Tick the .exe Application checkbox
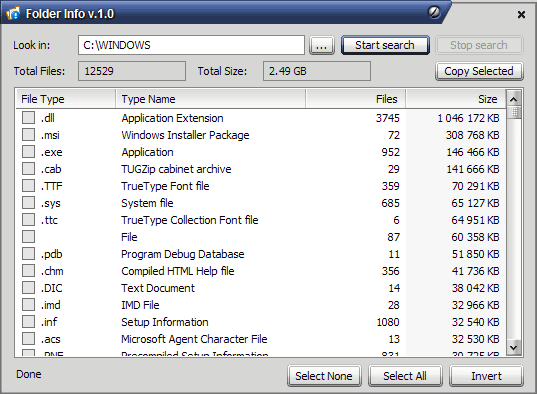 (28, 151)
